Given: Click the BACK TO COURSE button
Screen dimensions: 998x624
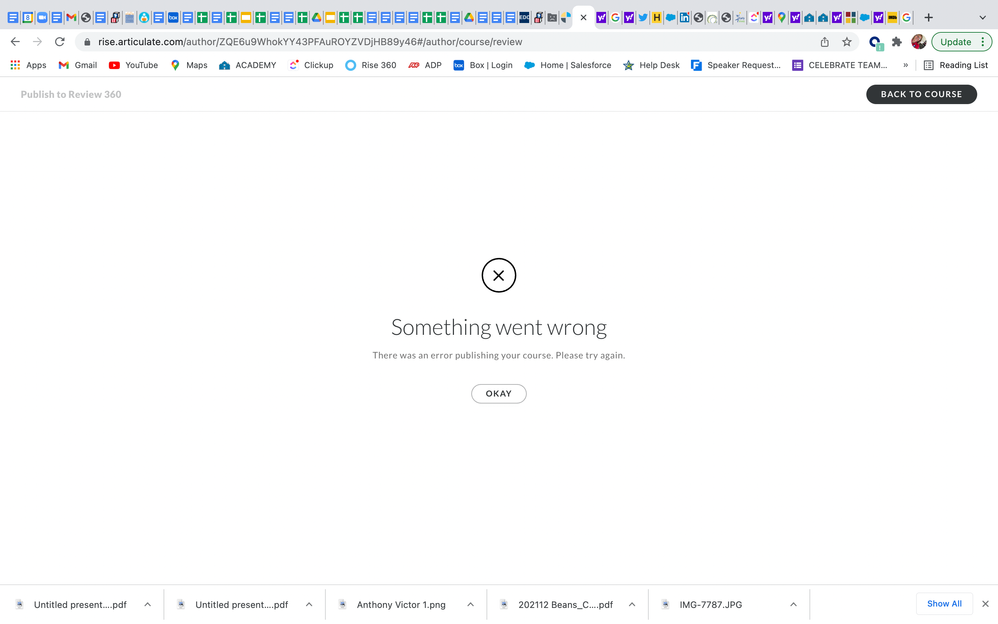Looking at the screenshot, I should coord(921,94).
